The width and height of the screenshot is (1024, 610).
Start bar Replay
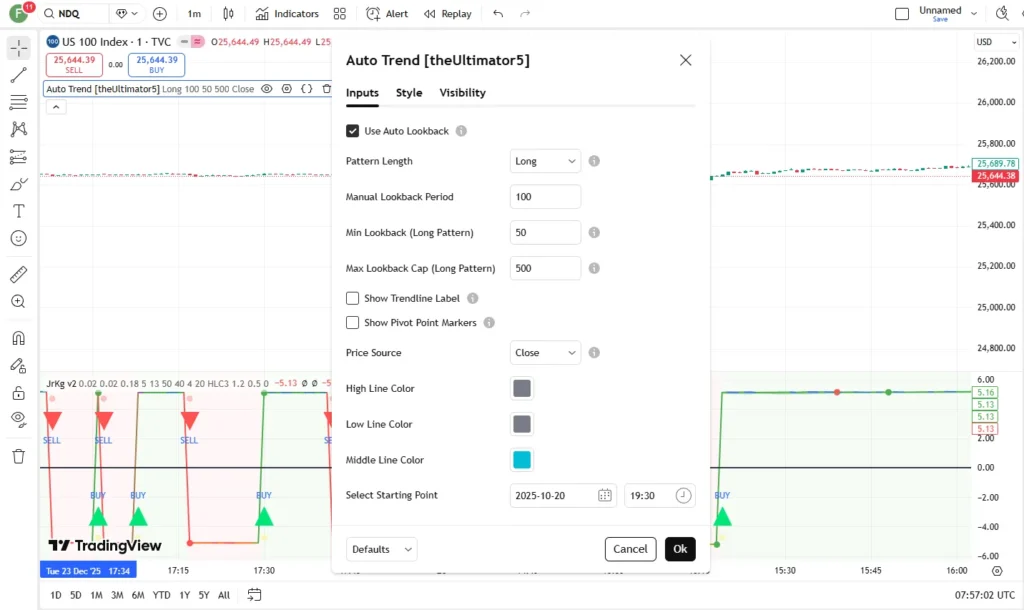pos(447,14)
